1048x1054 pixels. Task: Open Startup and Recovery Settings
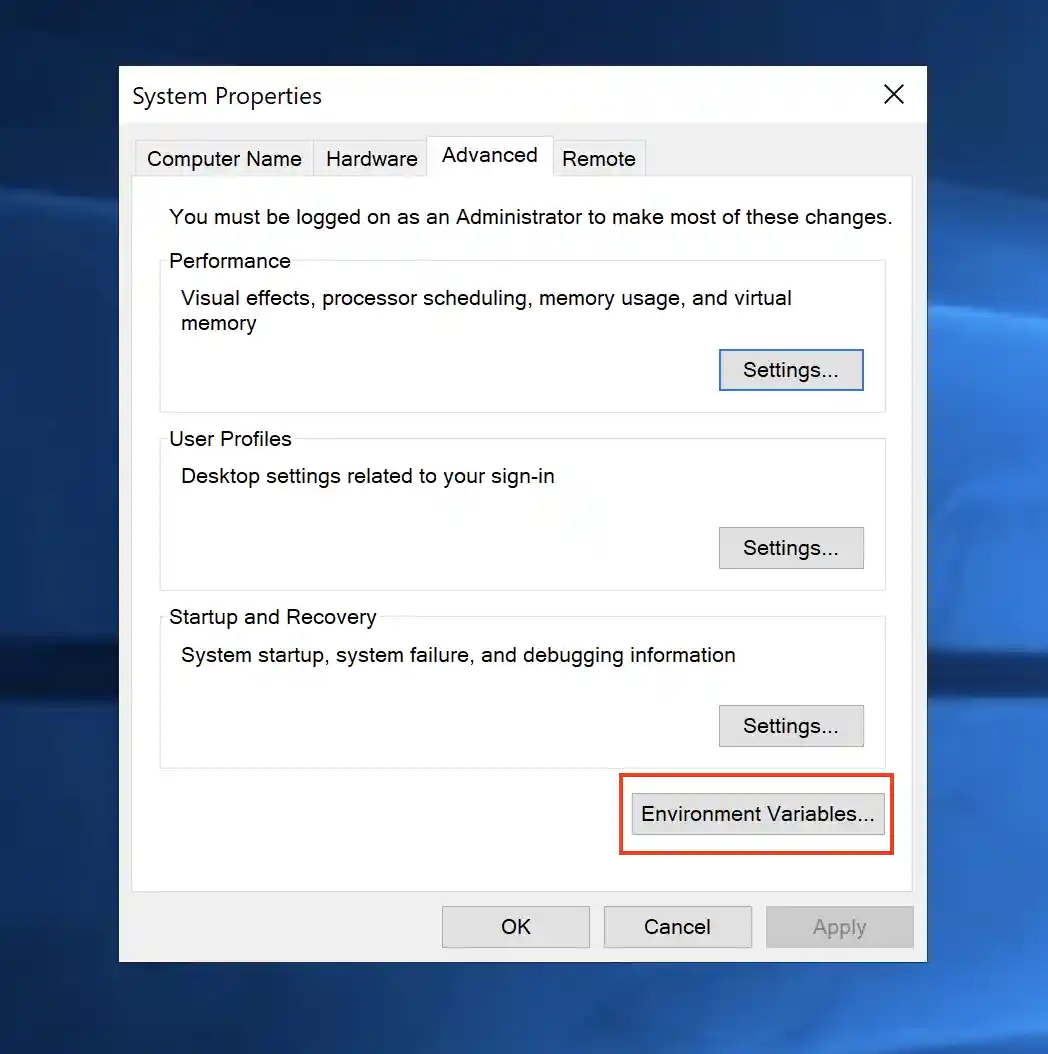tap(791, 725)
